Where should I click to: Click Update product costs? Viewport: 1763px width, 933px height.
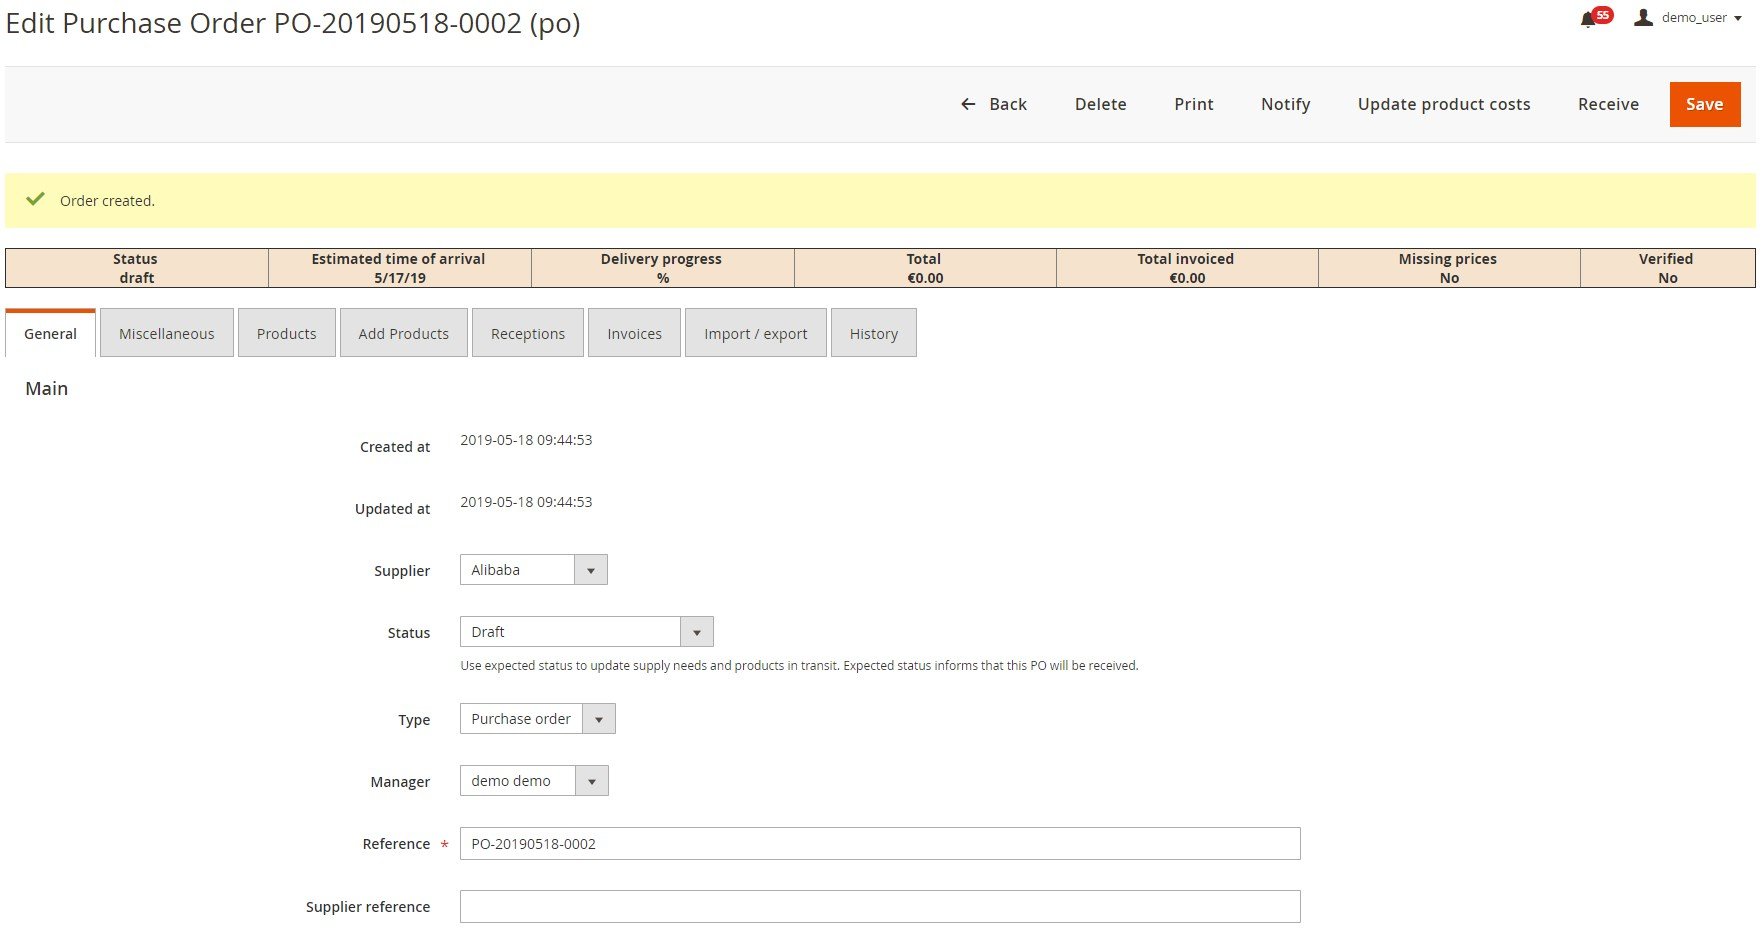pyautogui.click(x=1444, y=104)
